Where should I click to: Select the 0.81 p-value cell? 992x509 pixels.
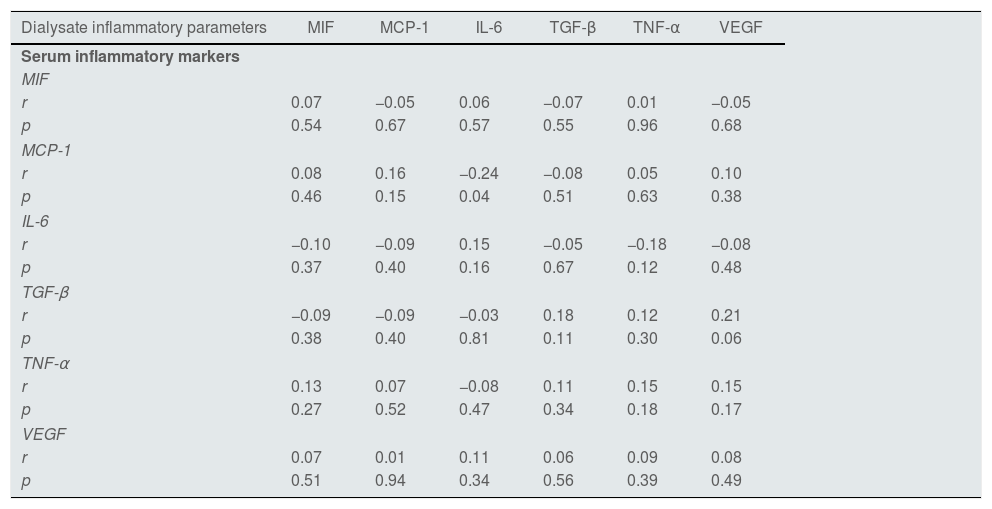pyautogui.click(x=474, y=339)
